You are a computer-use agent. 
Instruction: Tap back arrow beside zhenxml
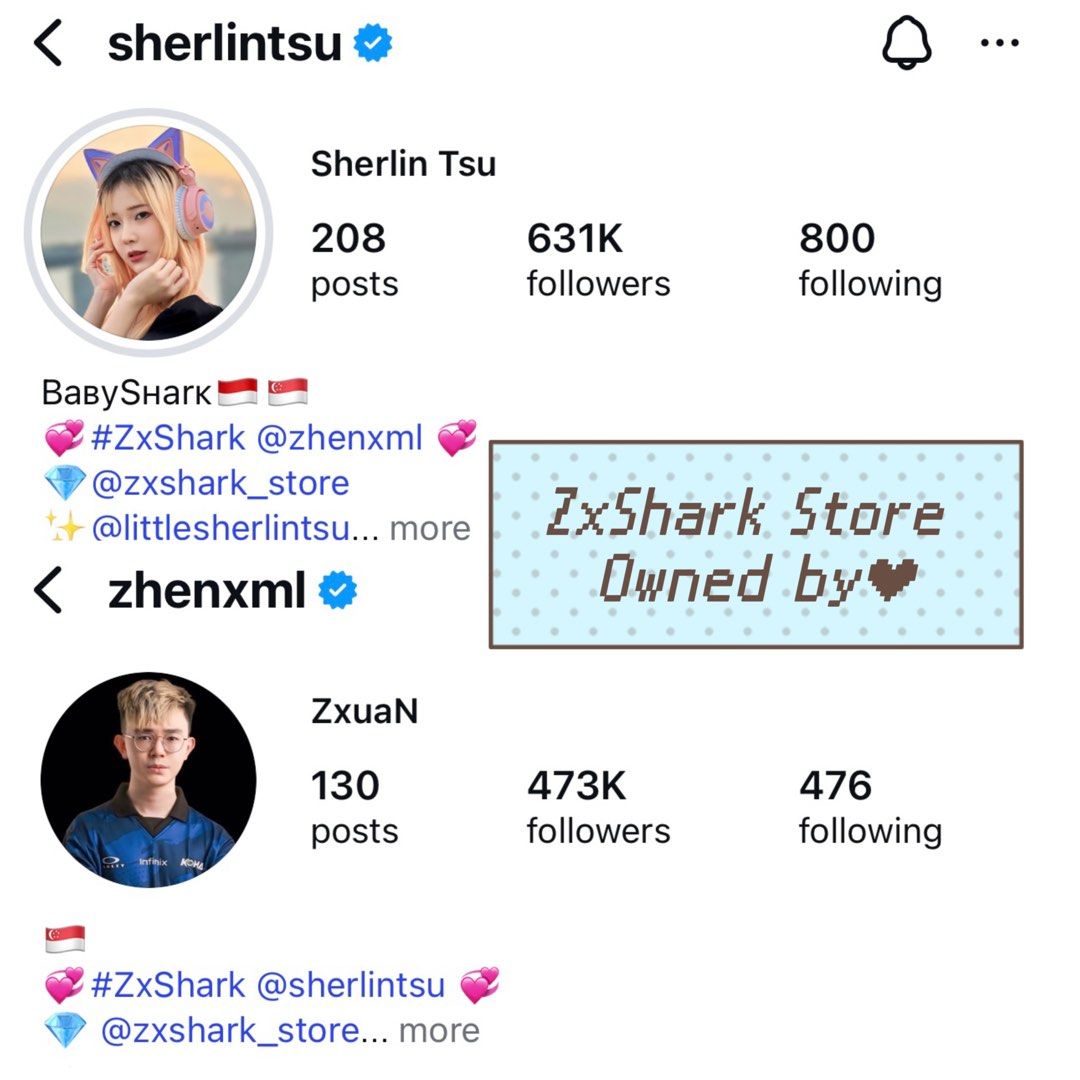48,590
